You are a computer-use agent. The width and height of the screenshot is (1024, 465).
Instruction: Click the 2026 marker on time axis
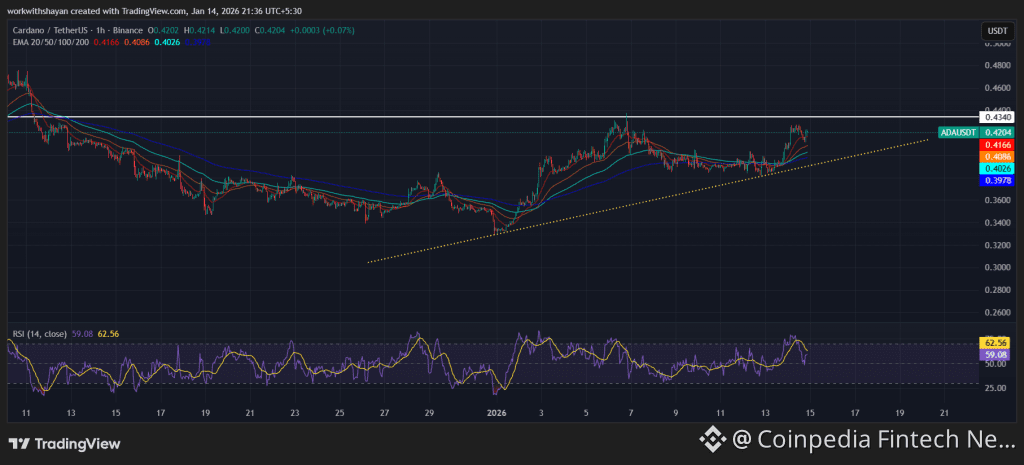[x=495, y=412]
